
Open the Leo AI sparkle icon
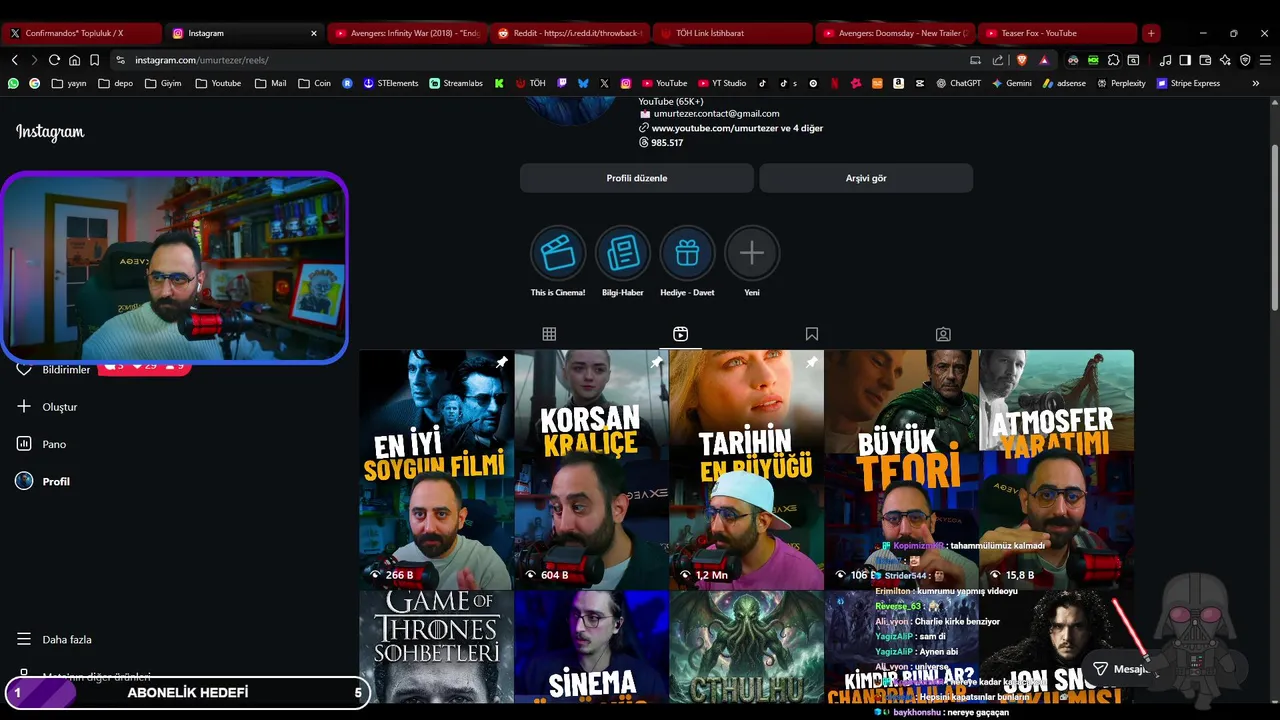[x=1225, y=60]
